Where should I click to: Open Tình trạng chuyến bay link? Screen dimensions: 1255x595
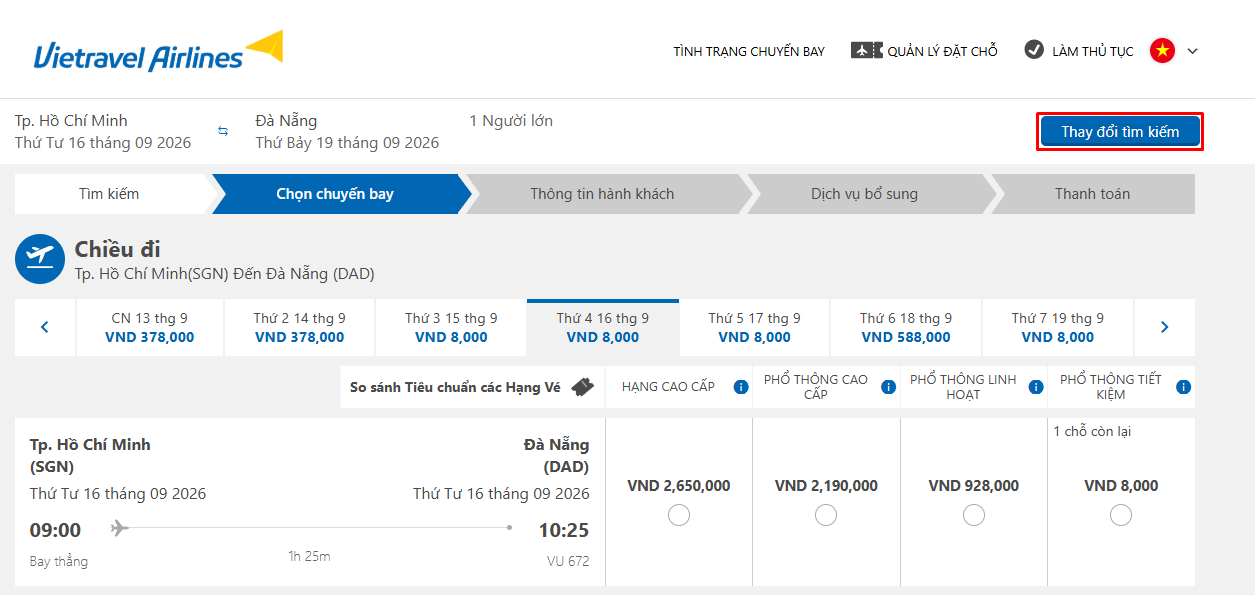(x=749, y=51)
